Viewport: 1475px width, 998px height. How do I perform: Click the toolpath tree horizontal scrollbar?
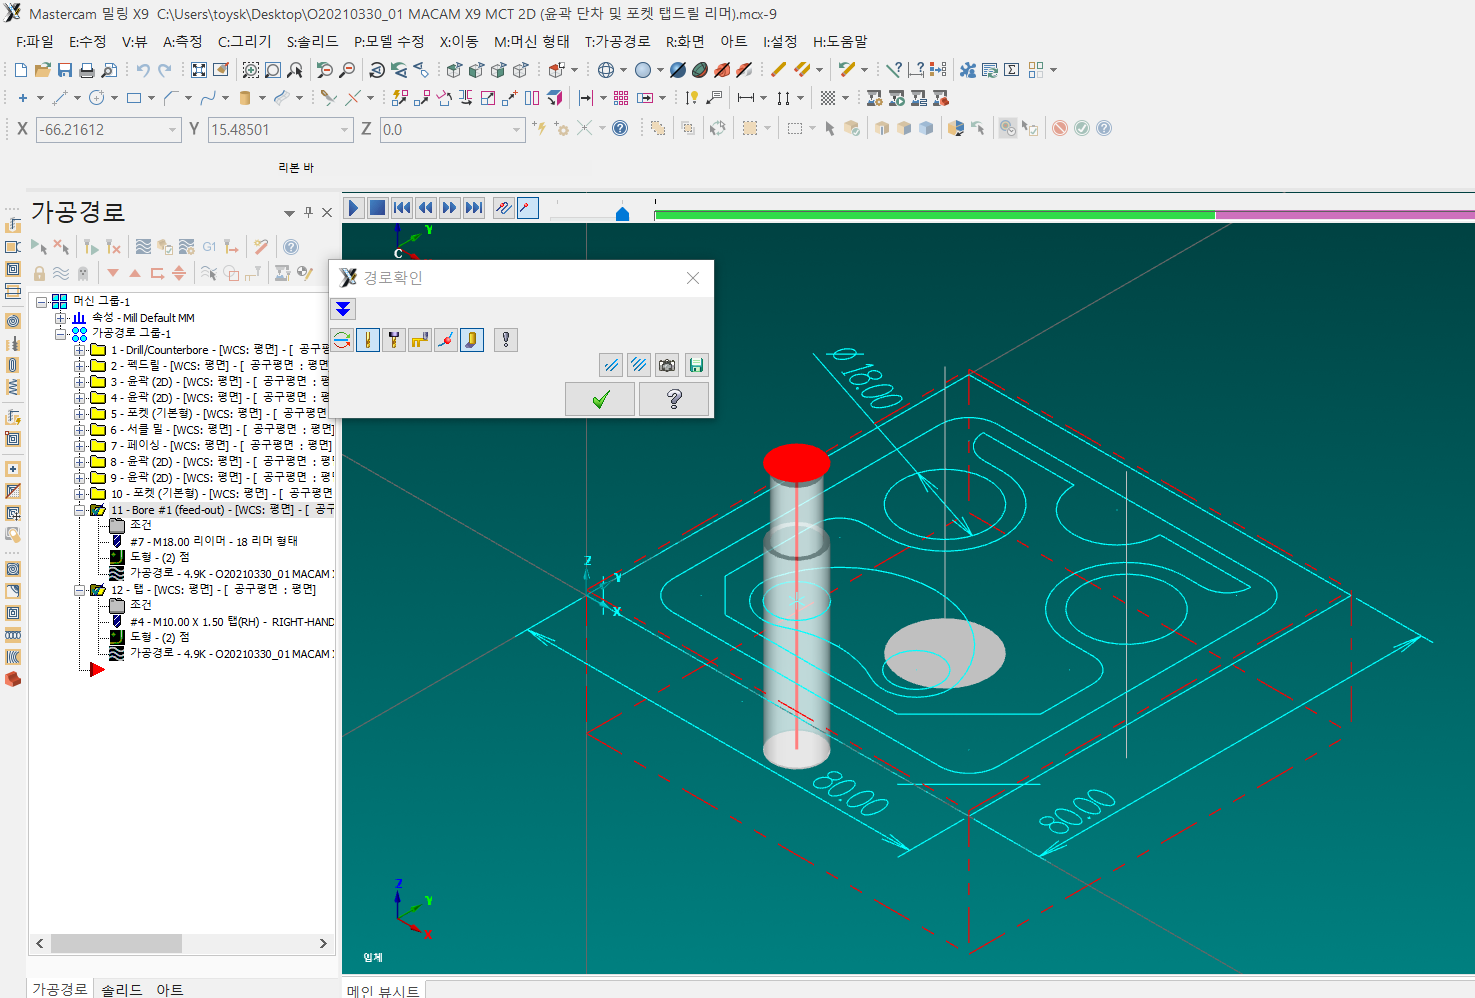click(116, 943)
